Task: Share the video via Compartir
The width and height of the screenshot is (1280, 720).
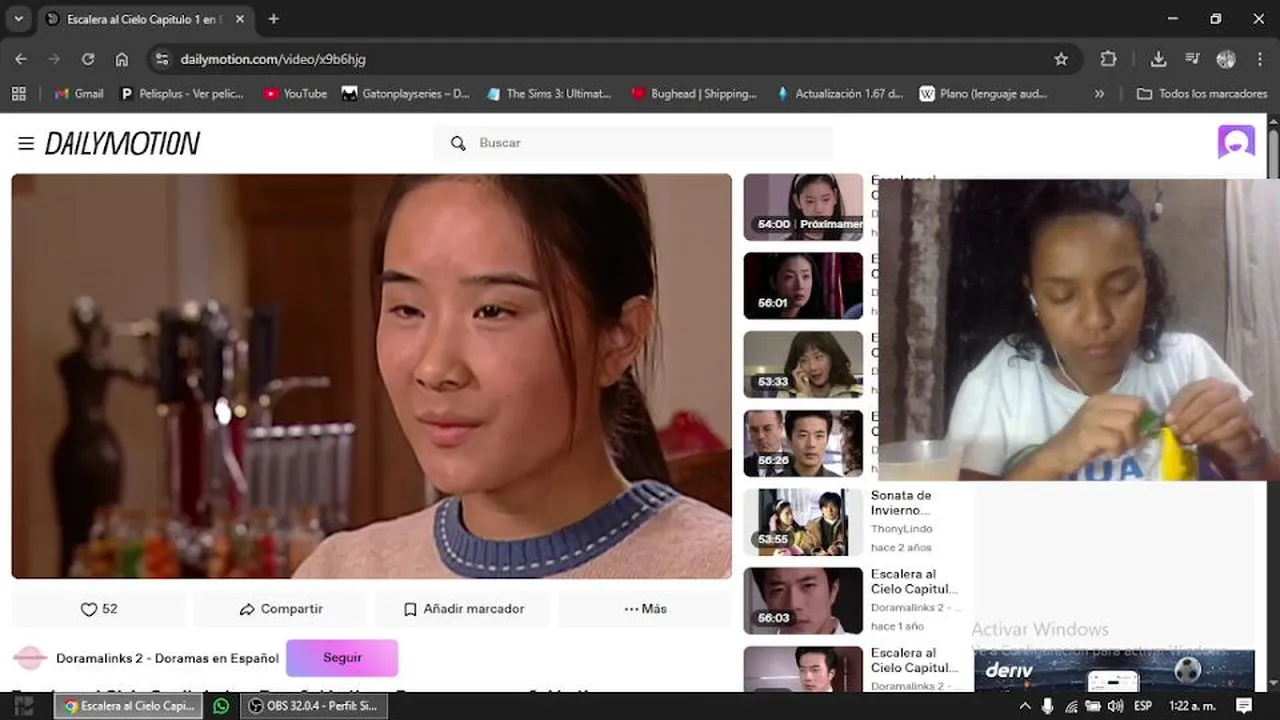Action: [x=280, y=609]
